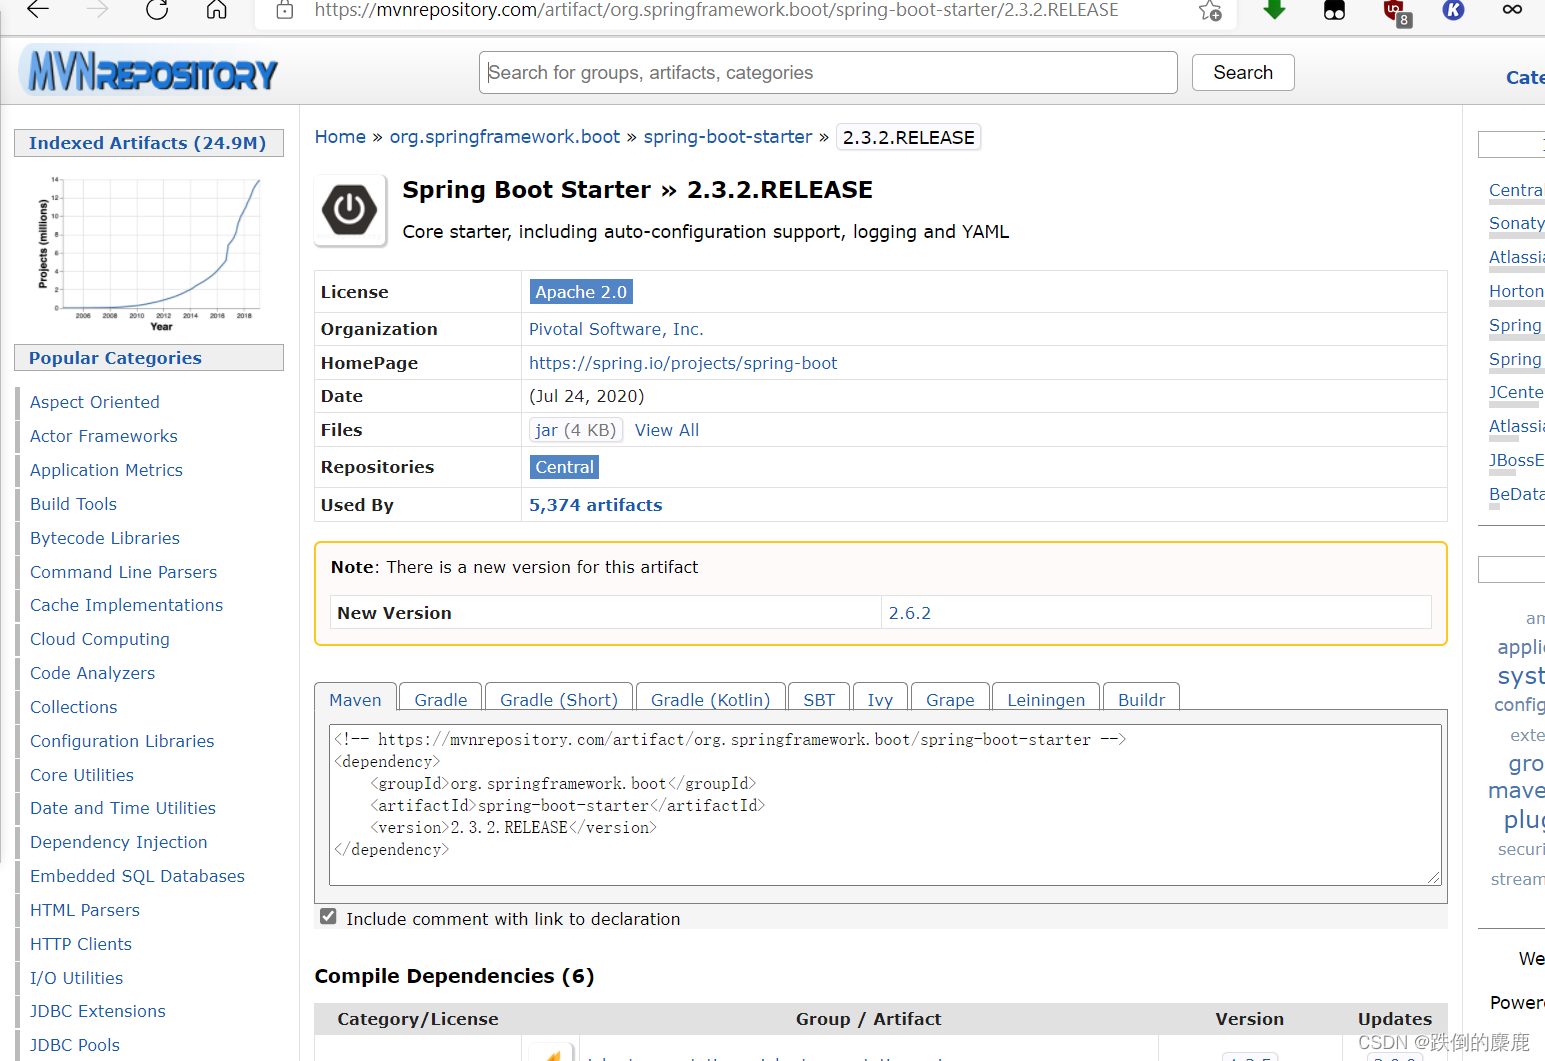Open the Date and Time Utilities category
1545x1061 pixels.
tap(123, 808)
